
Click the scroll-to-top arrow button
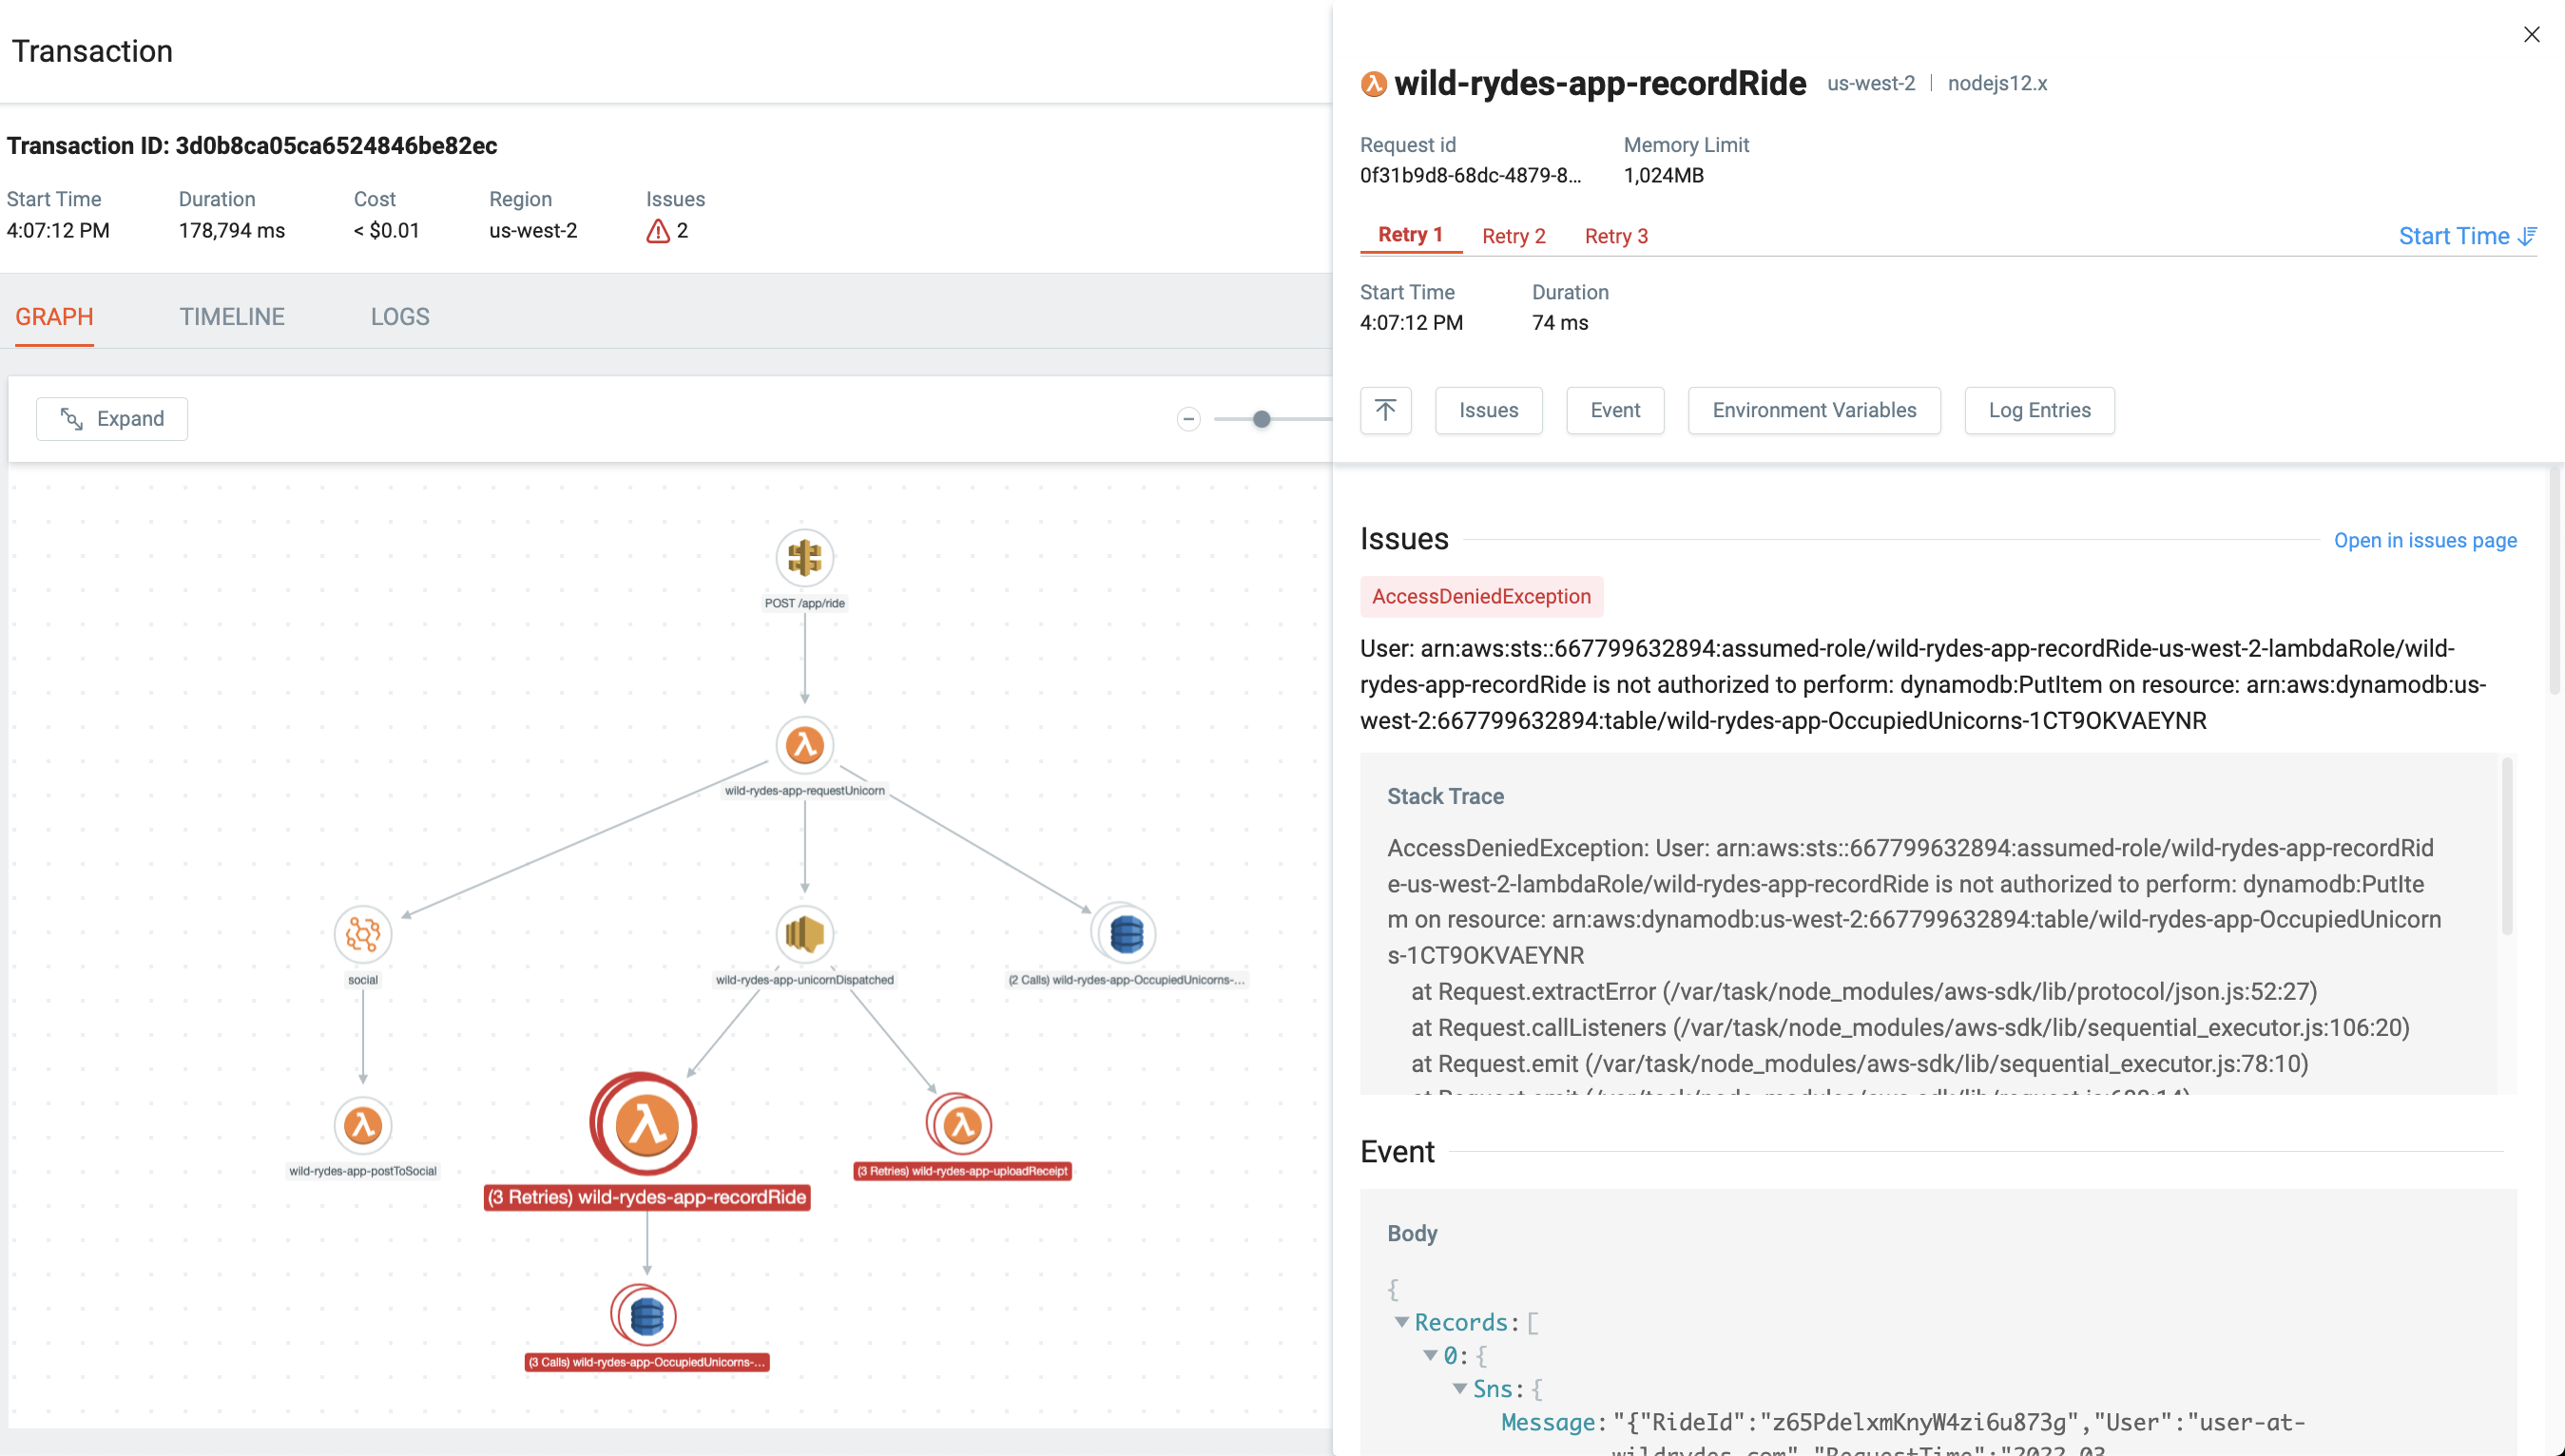[x=1385, y=410]
